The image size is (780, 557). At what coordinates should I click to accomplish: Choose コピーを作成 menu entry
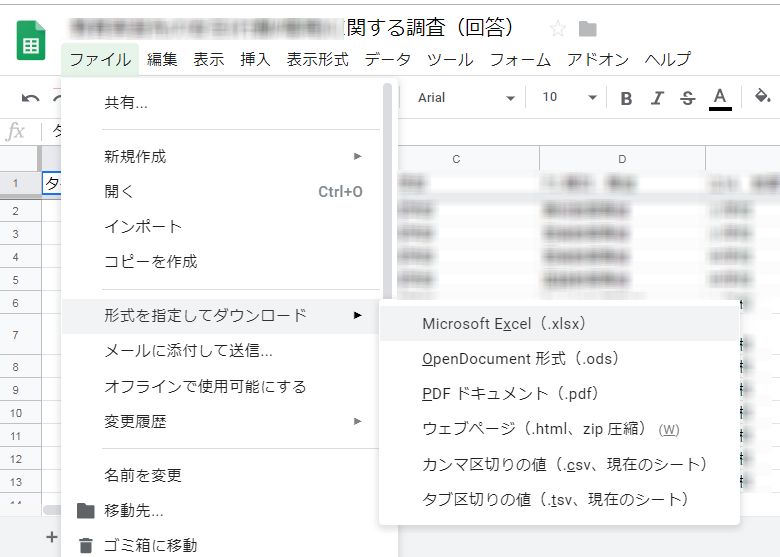[x=222, y=262]
